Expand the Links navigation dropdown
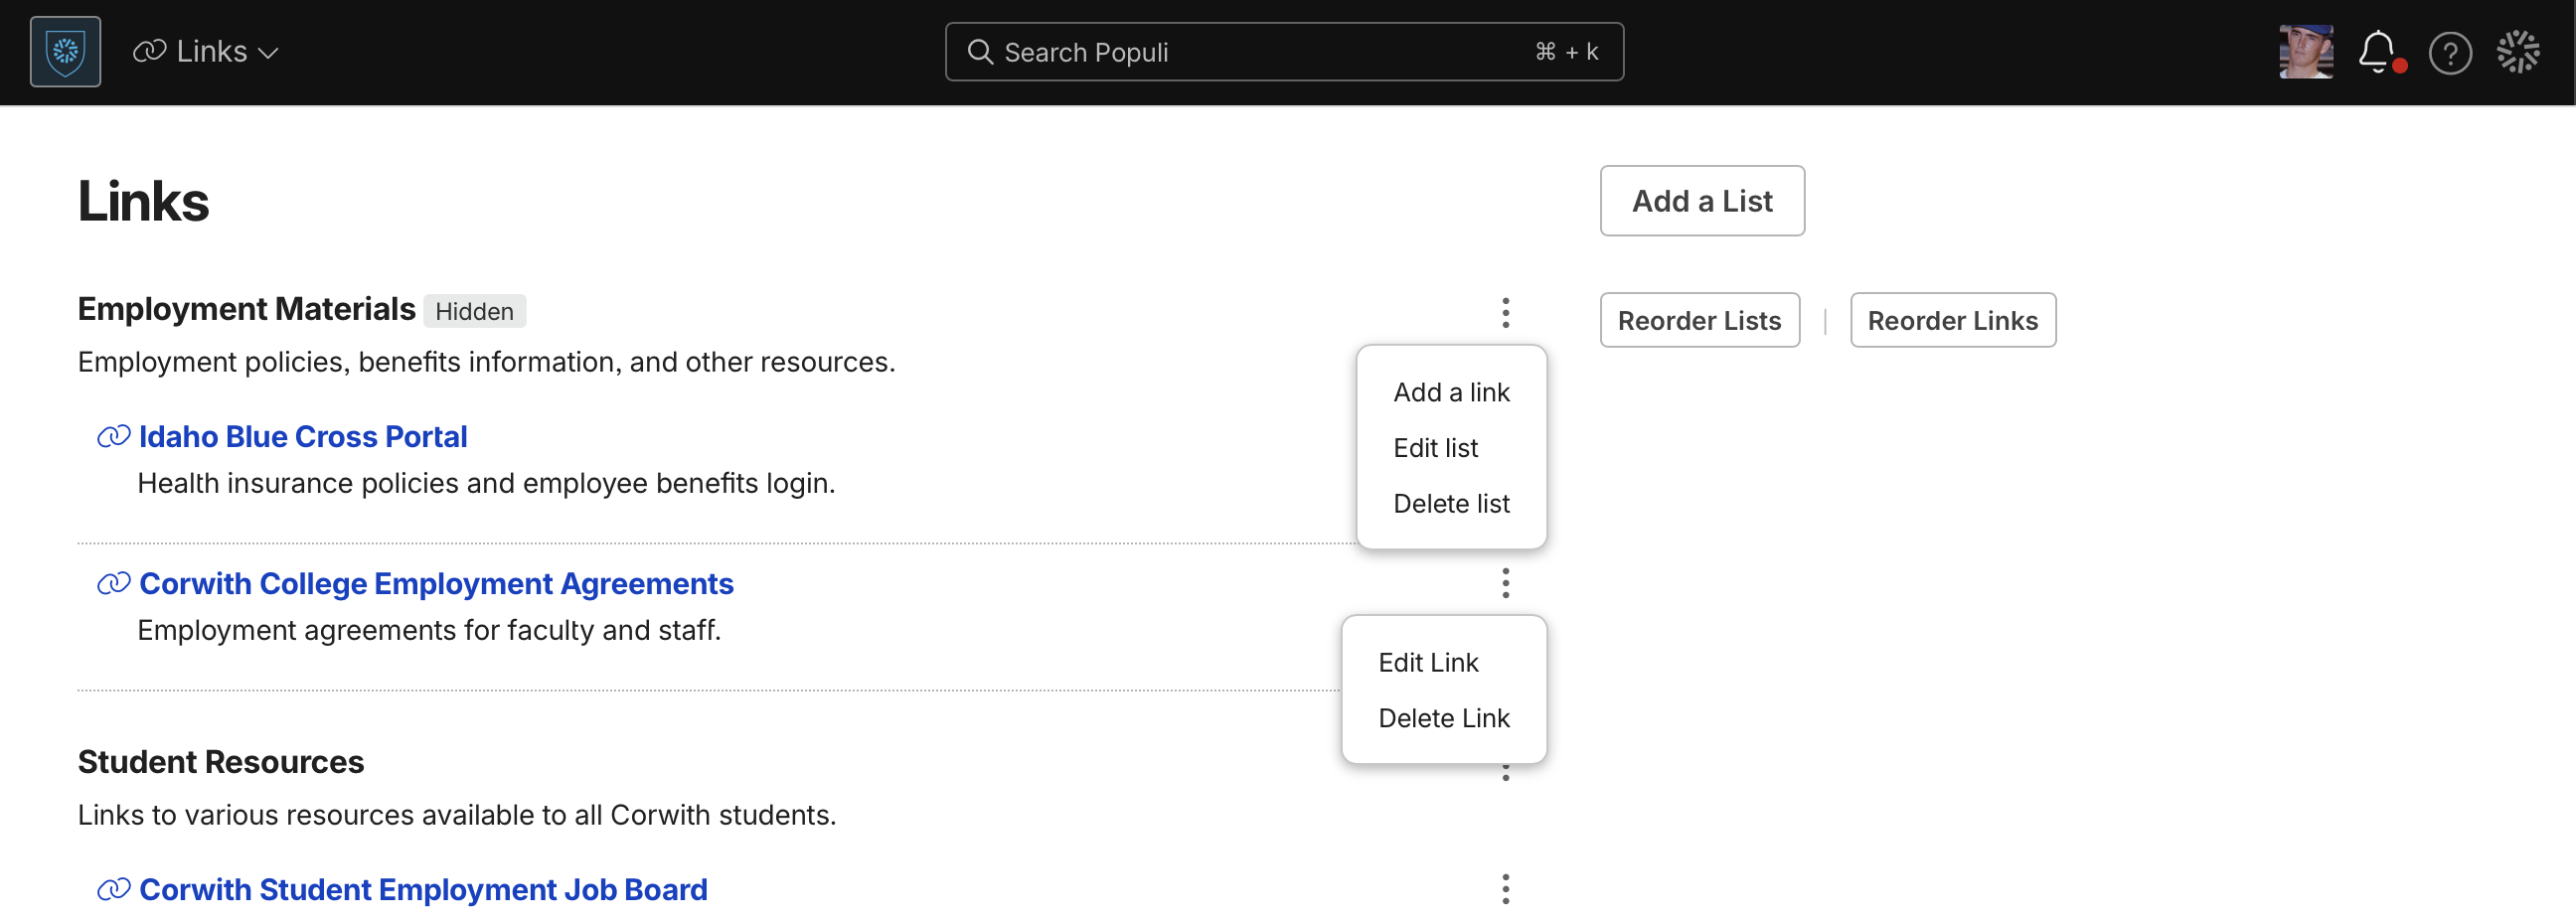This screenshot has width=2576, height=924. [x=206, y=52]
